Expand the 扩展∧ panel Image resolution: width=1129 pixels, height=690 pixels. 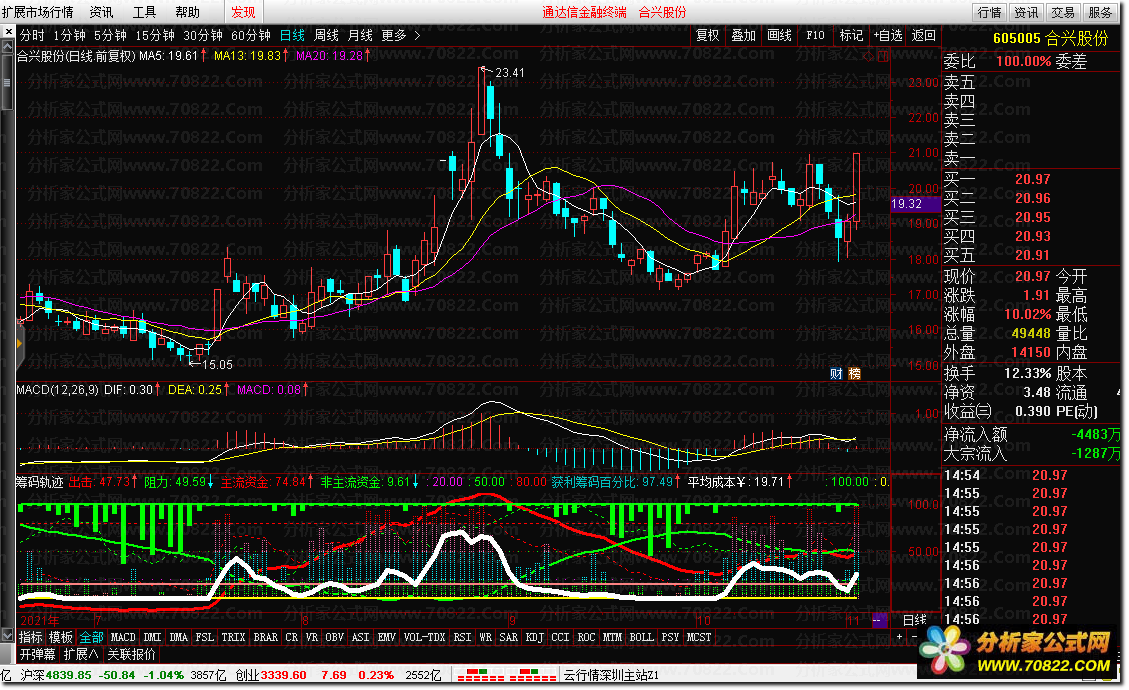(81, 654)
